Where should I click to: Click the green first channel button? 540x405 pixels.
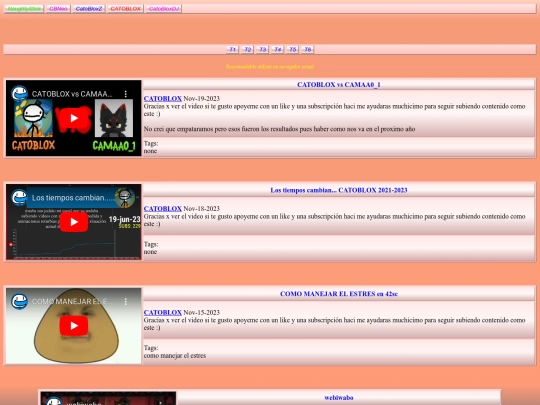coord(24,9)
